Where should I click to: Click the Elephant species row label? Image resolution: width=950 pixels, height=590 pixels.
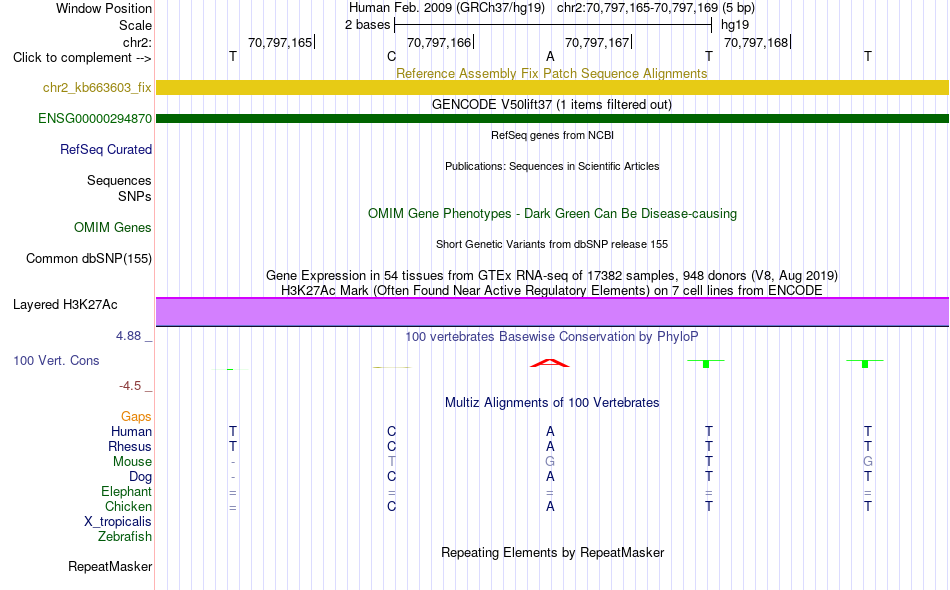(x=127, y=491)
